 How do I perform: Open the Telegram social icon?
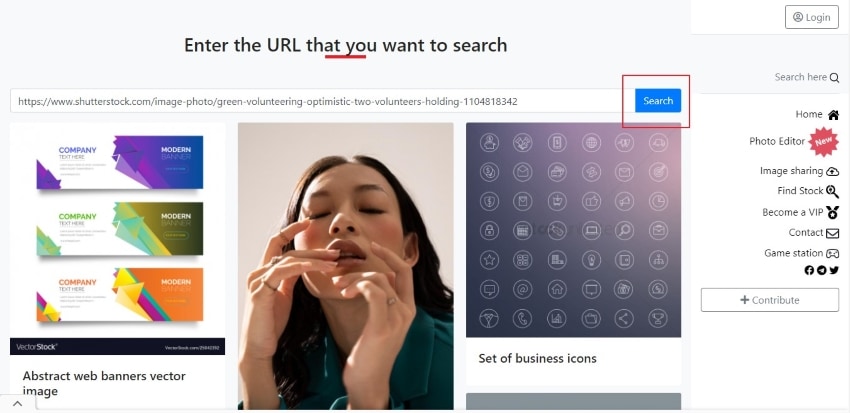(822, 270)
